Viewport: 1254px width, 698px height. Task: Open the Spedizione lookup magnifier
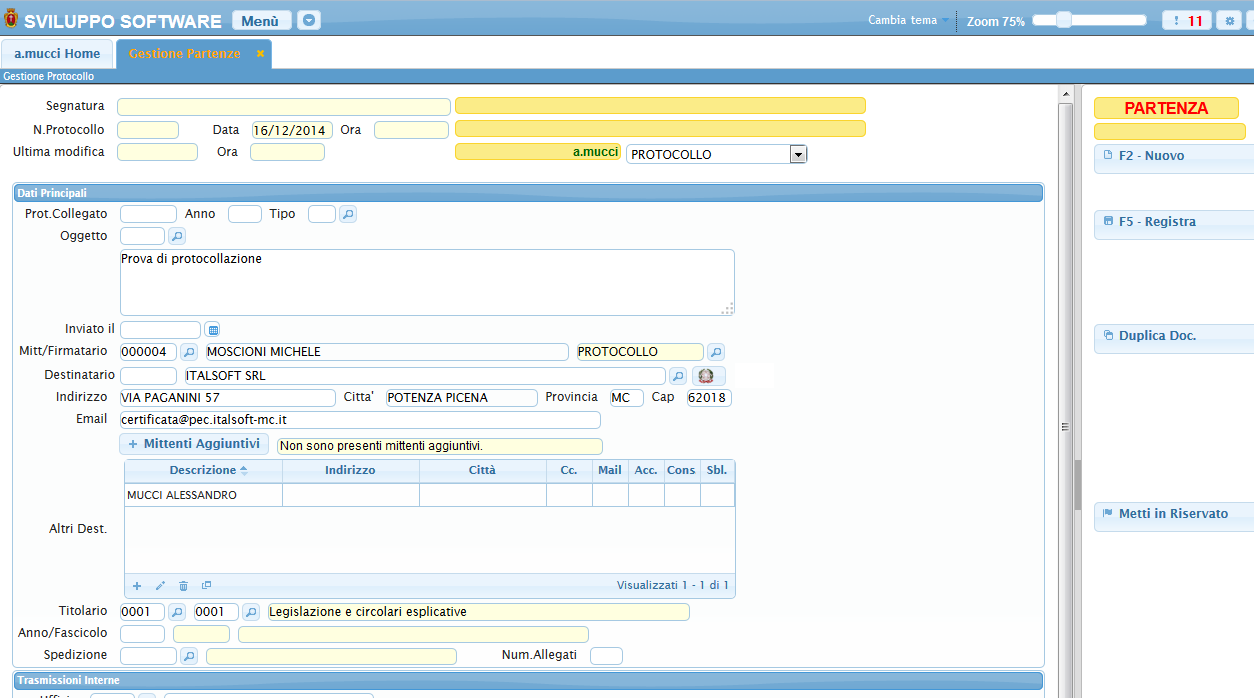189,656
